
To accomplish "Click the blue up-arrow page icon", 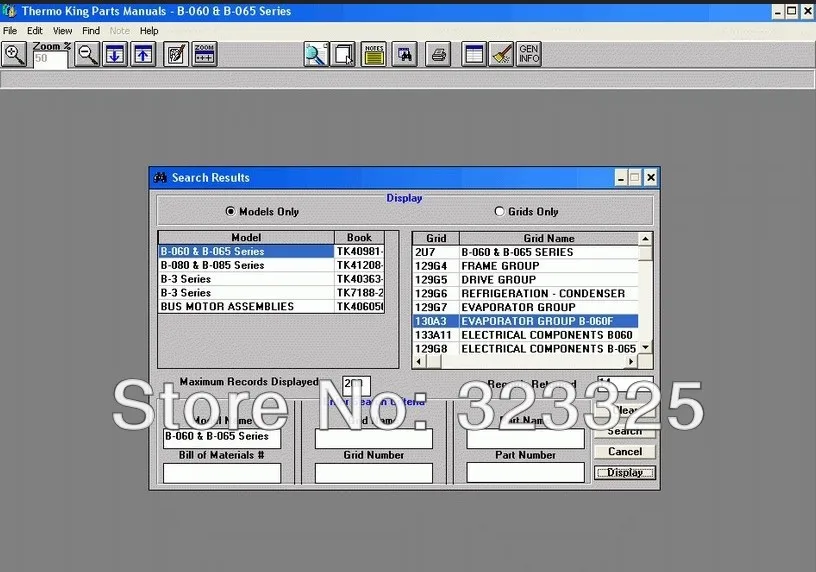I will tap(143, 54).
